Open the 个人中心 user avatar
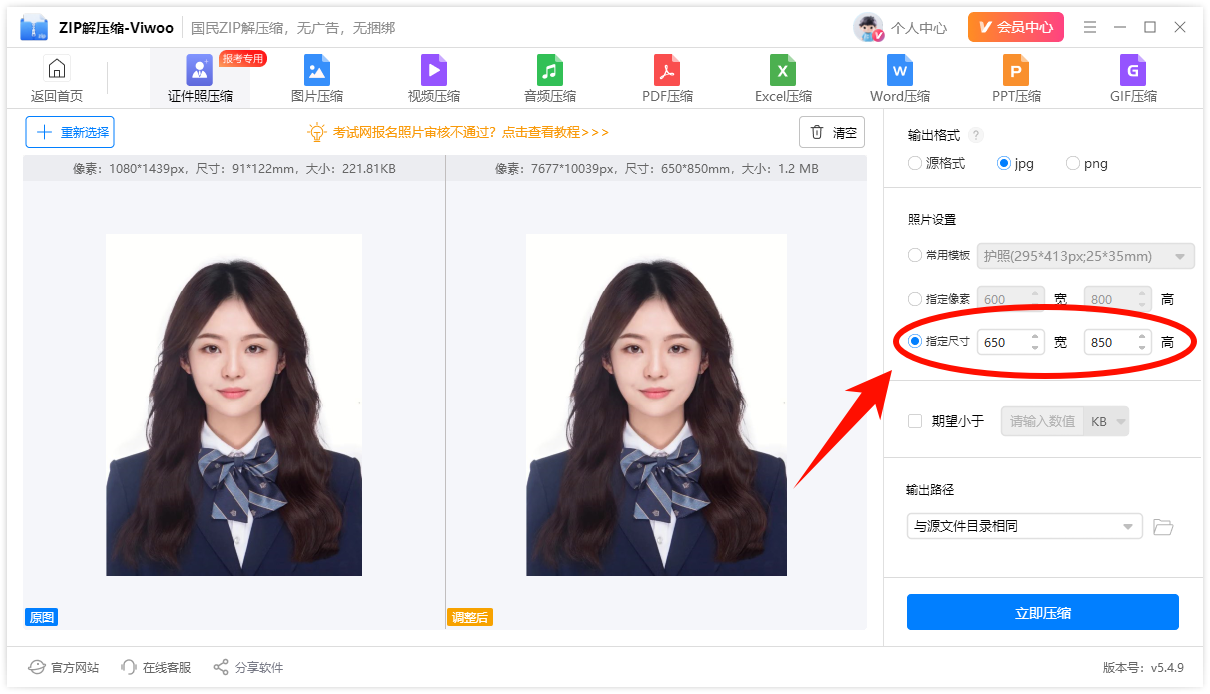This screenshot has height=694, width=1210. 868,28
